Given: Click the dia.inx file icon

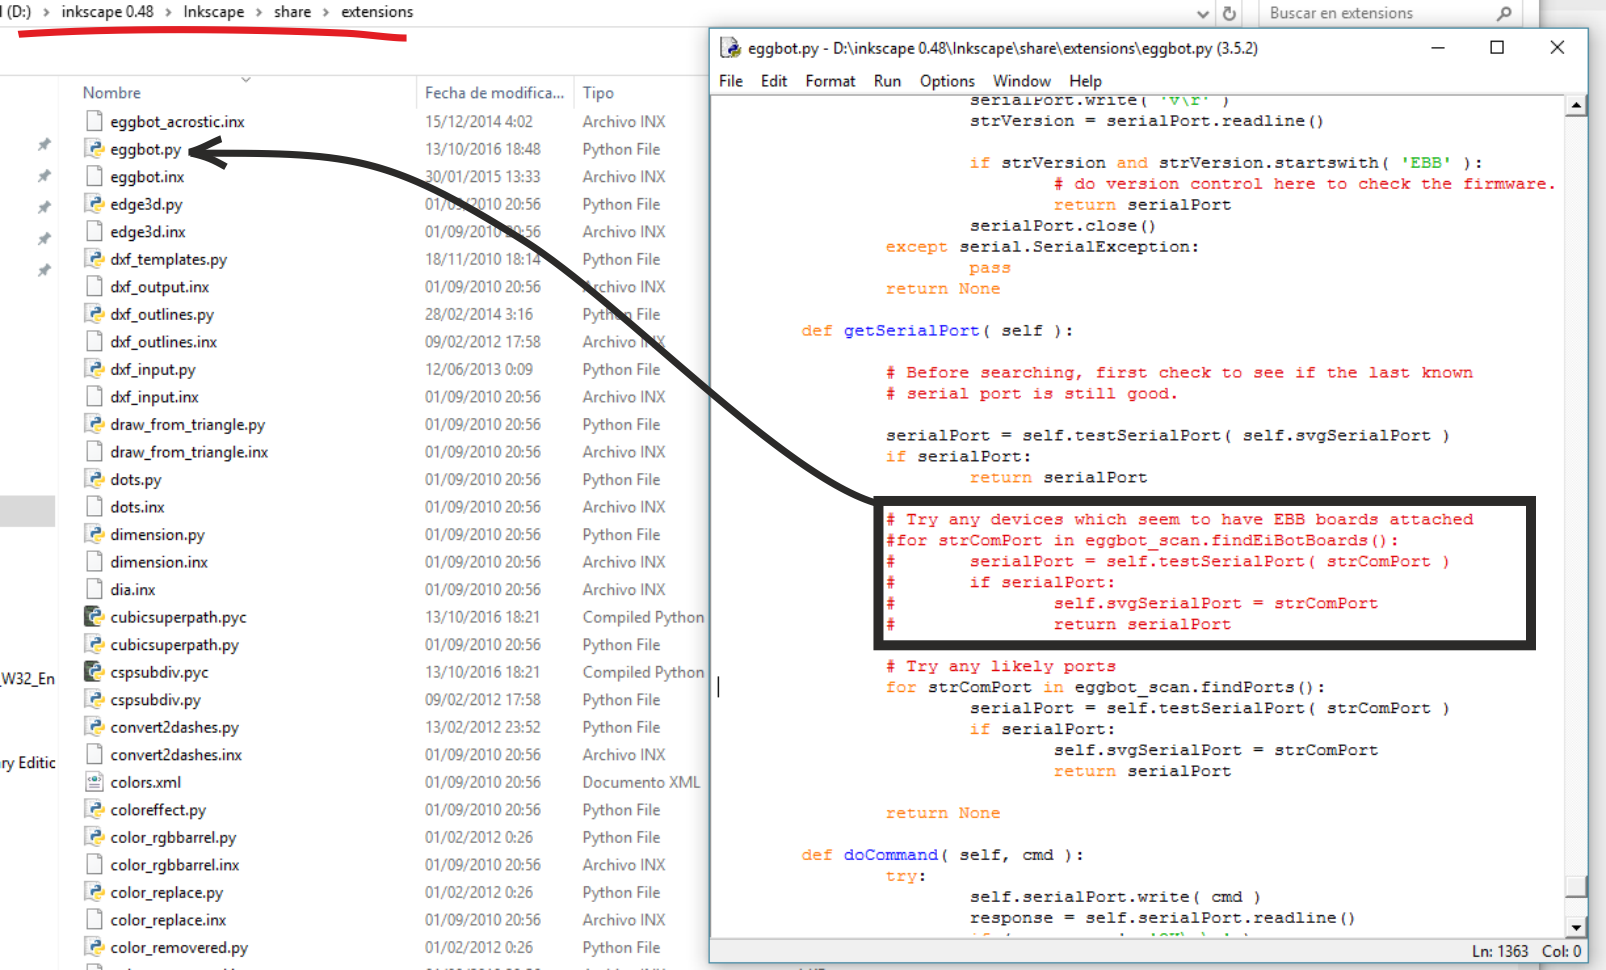Looking at the screenshot, I should click(x=94, y=590).
